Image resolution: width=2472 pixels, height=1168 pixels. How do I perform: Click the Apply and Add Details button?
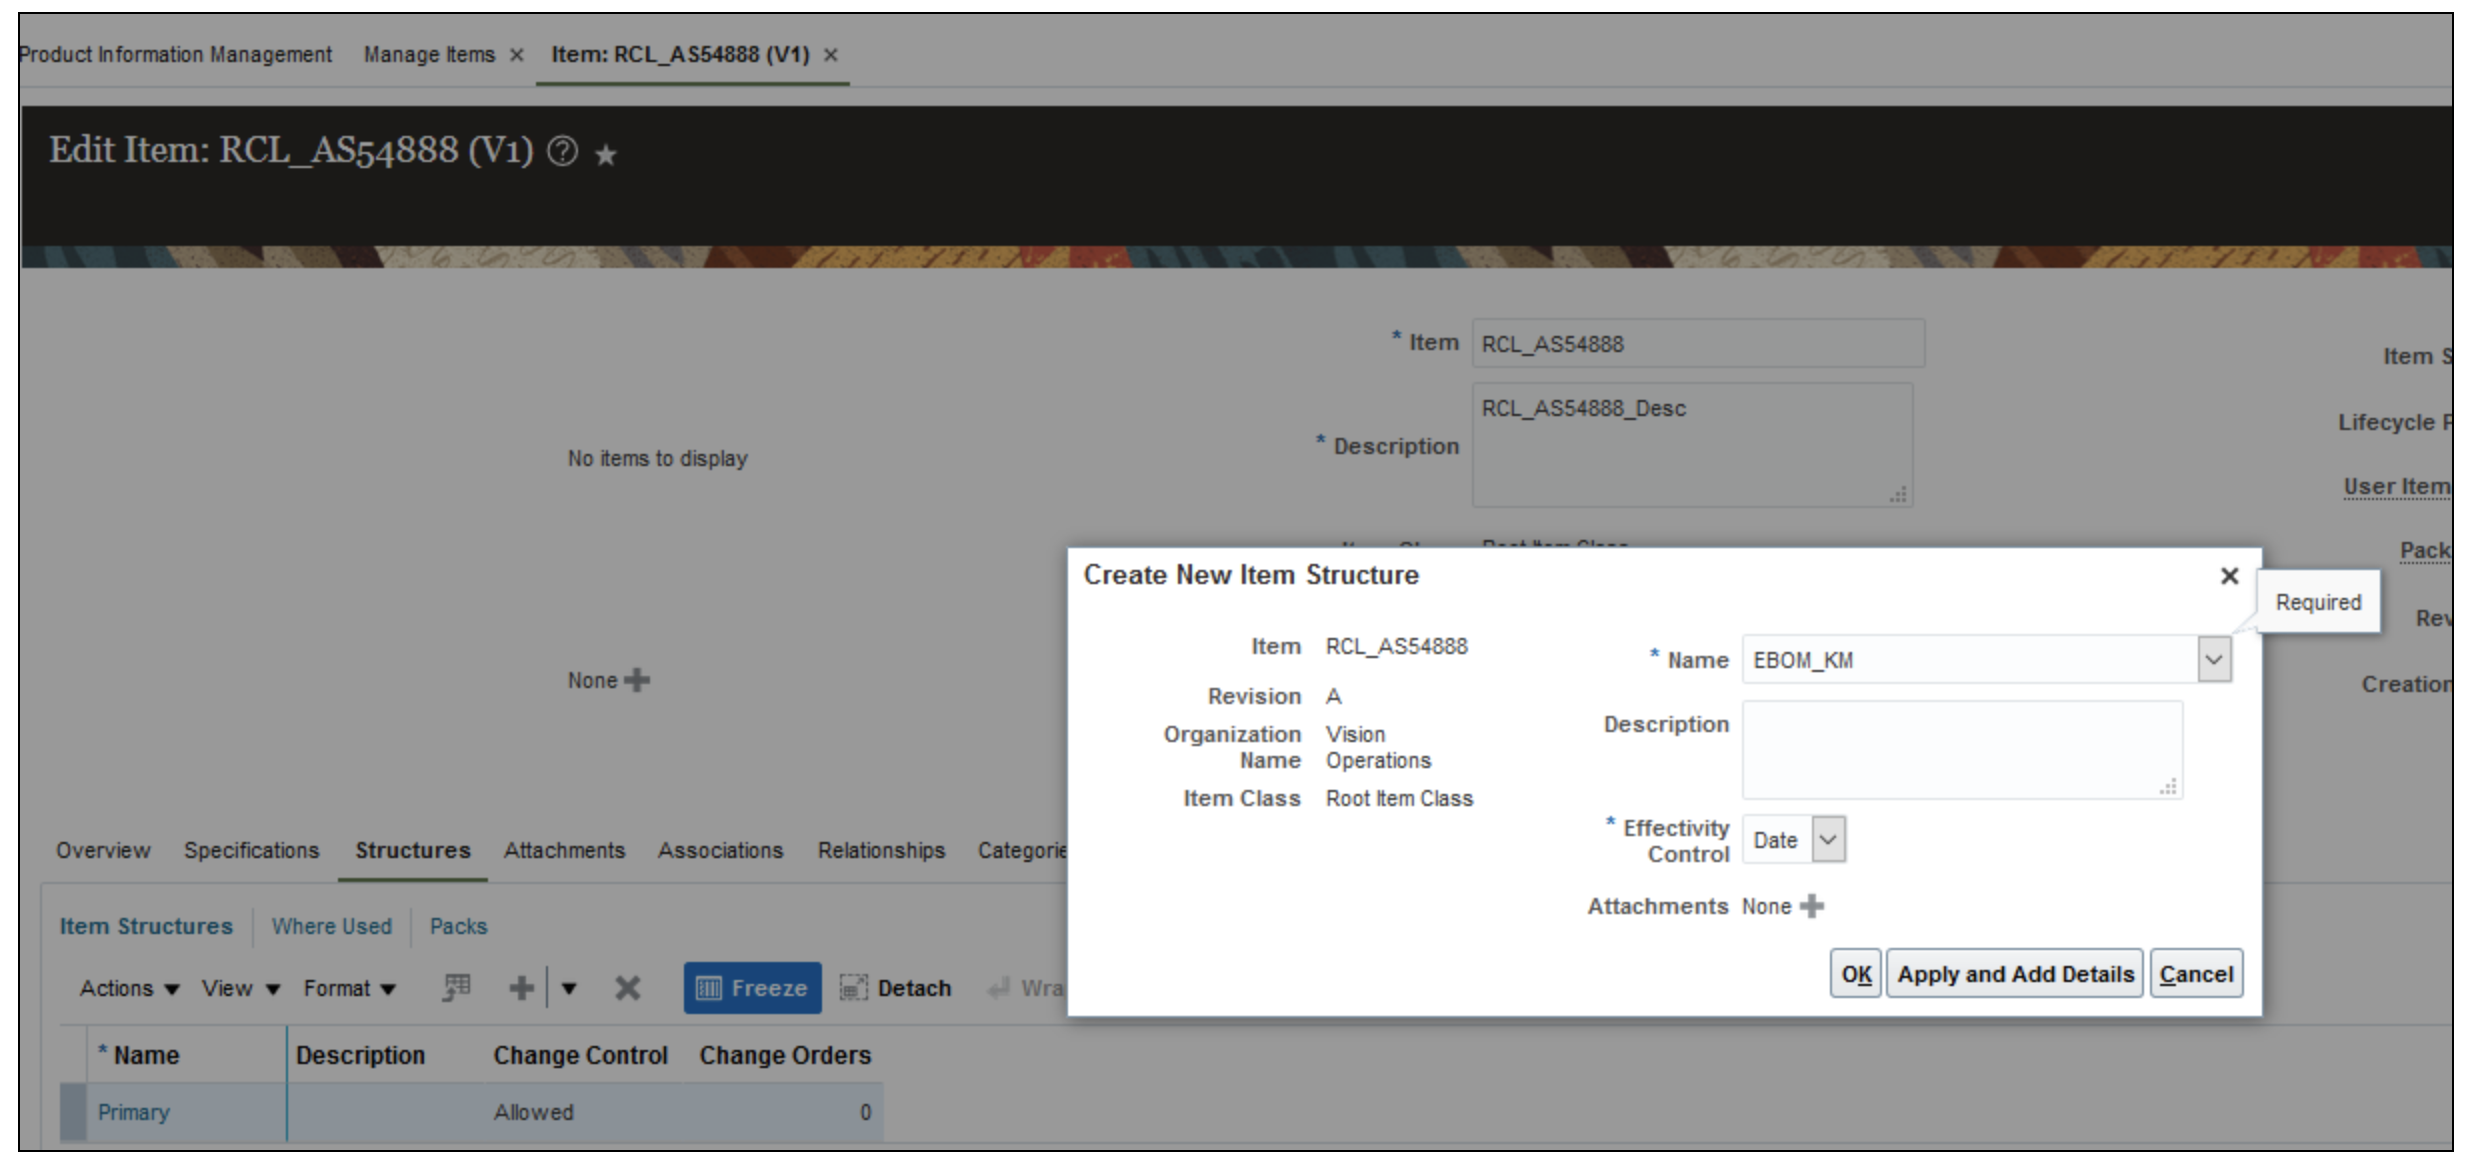coord(2014,973)
